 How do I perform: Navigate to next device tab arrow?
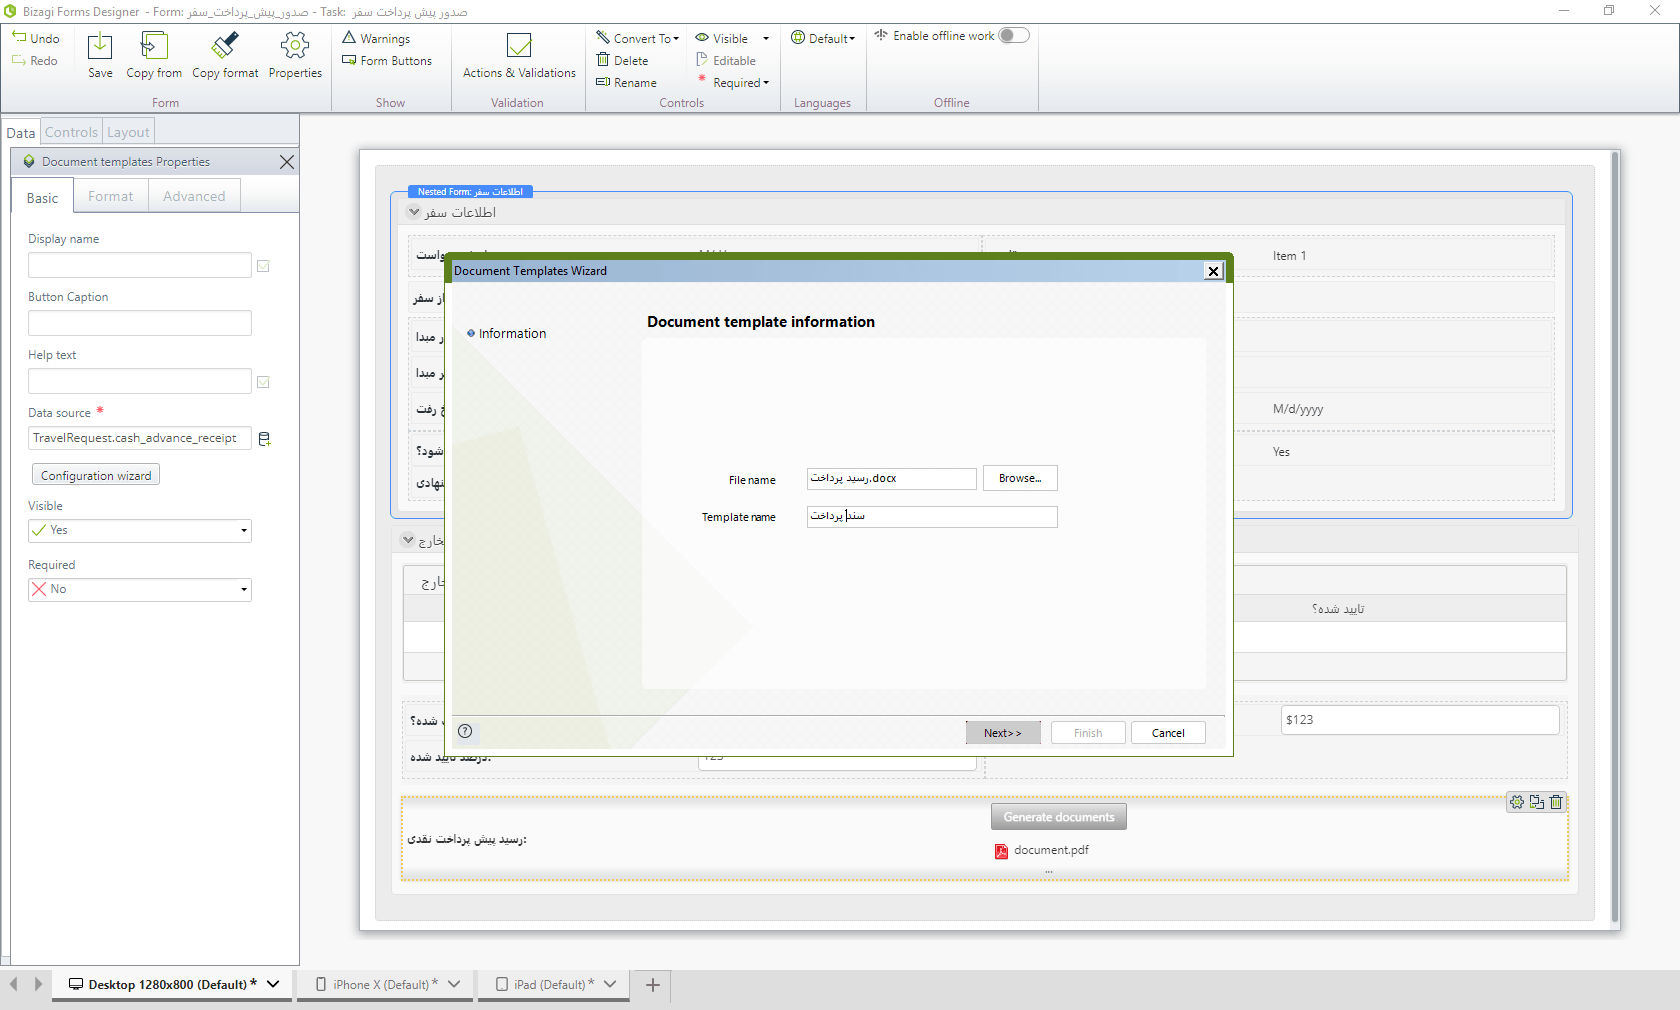point(38,984)
